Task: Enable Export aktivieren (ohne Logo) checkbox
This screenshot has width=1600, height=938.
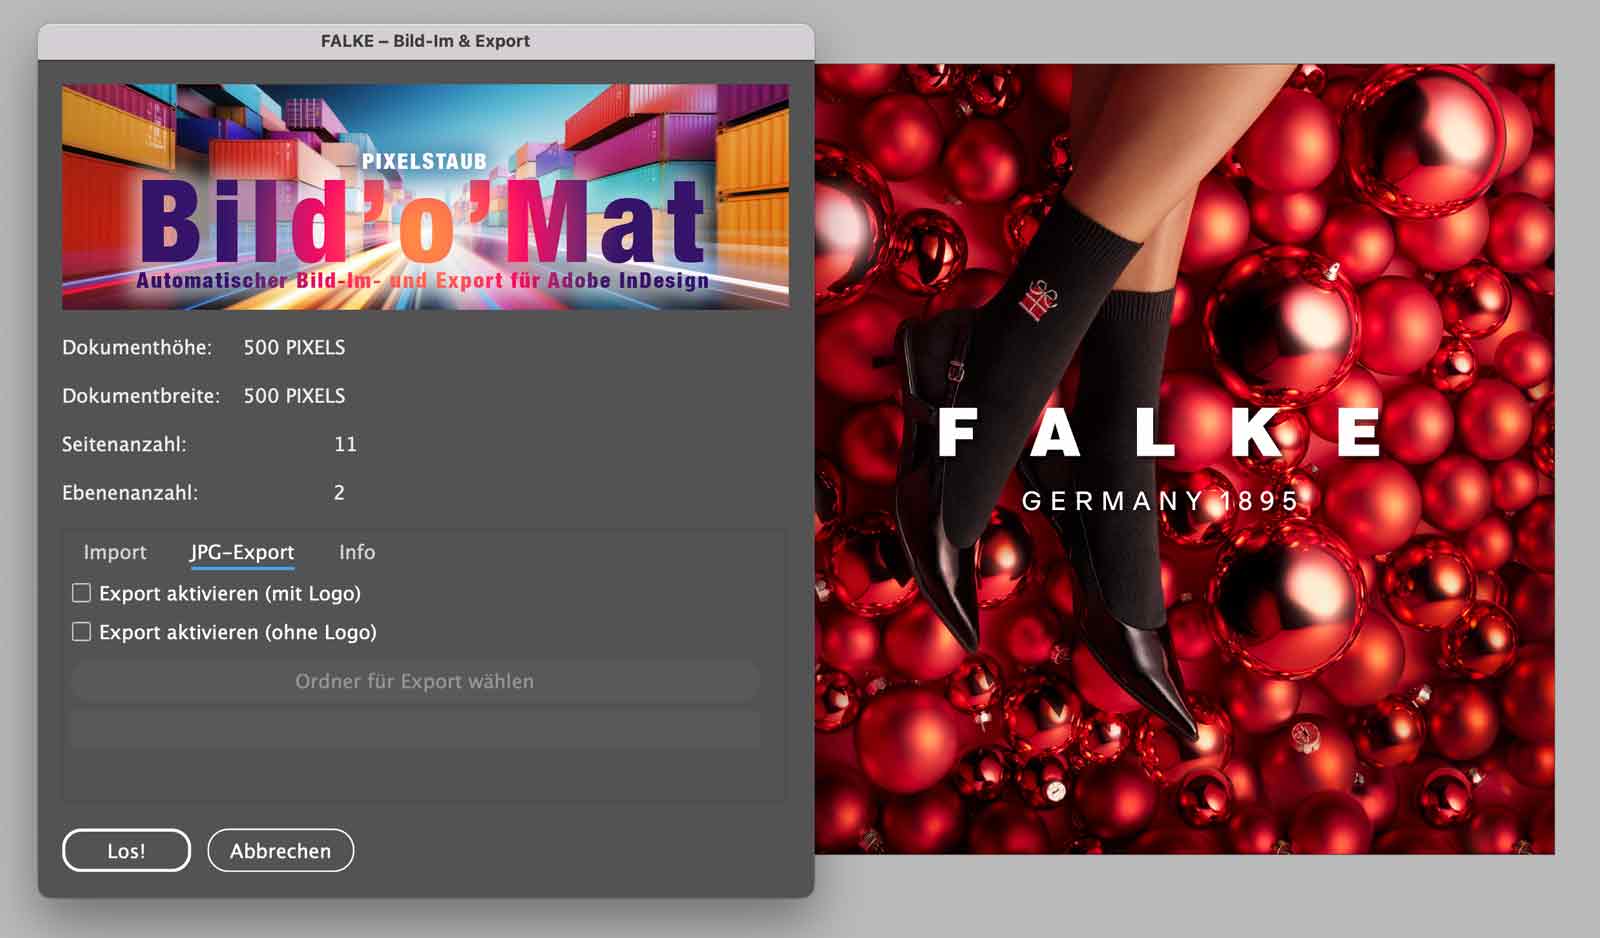Action: pyautogui.click(x=82, y=632)
